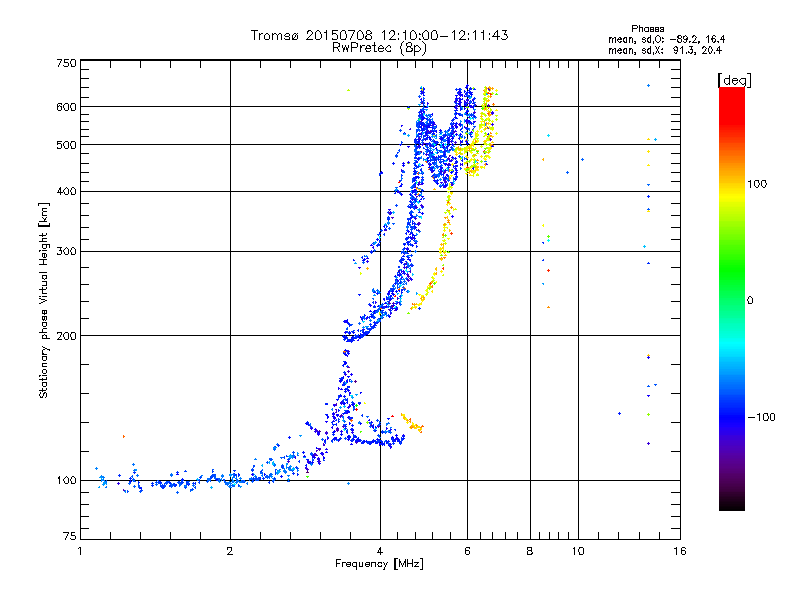Click the black bottom of the colorbar
The image size is (800, 600).
732,503
